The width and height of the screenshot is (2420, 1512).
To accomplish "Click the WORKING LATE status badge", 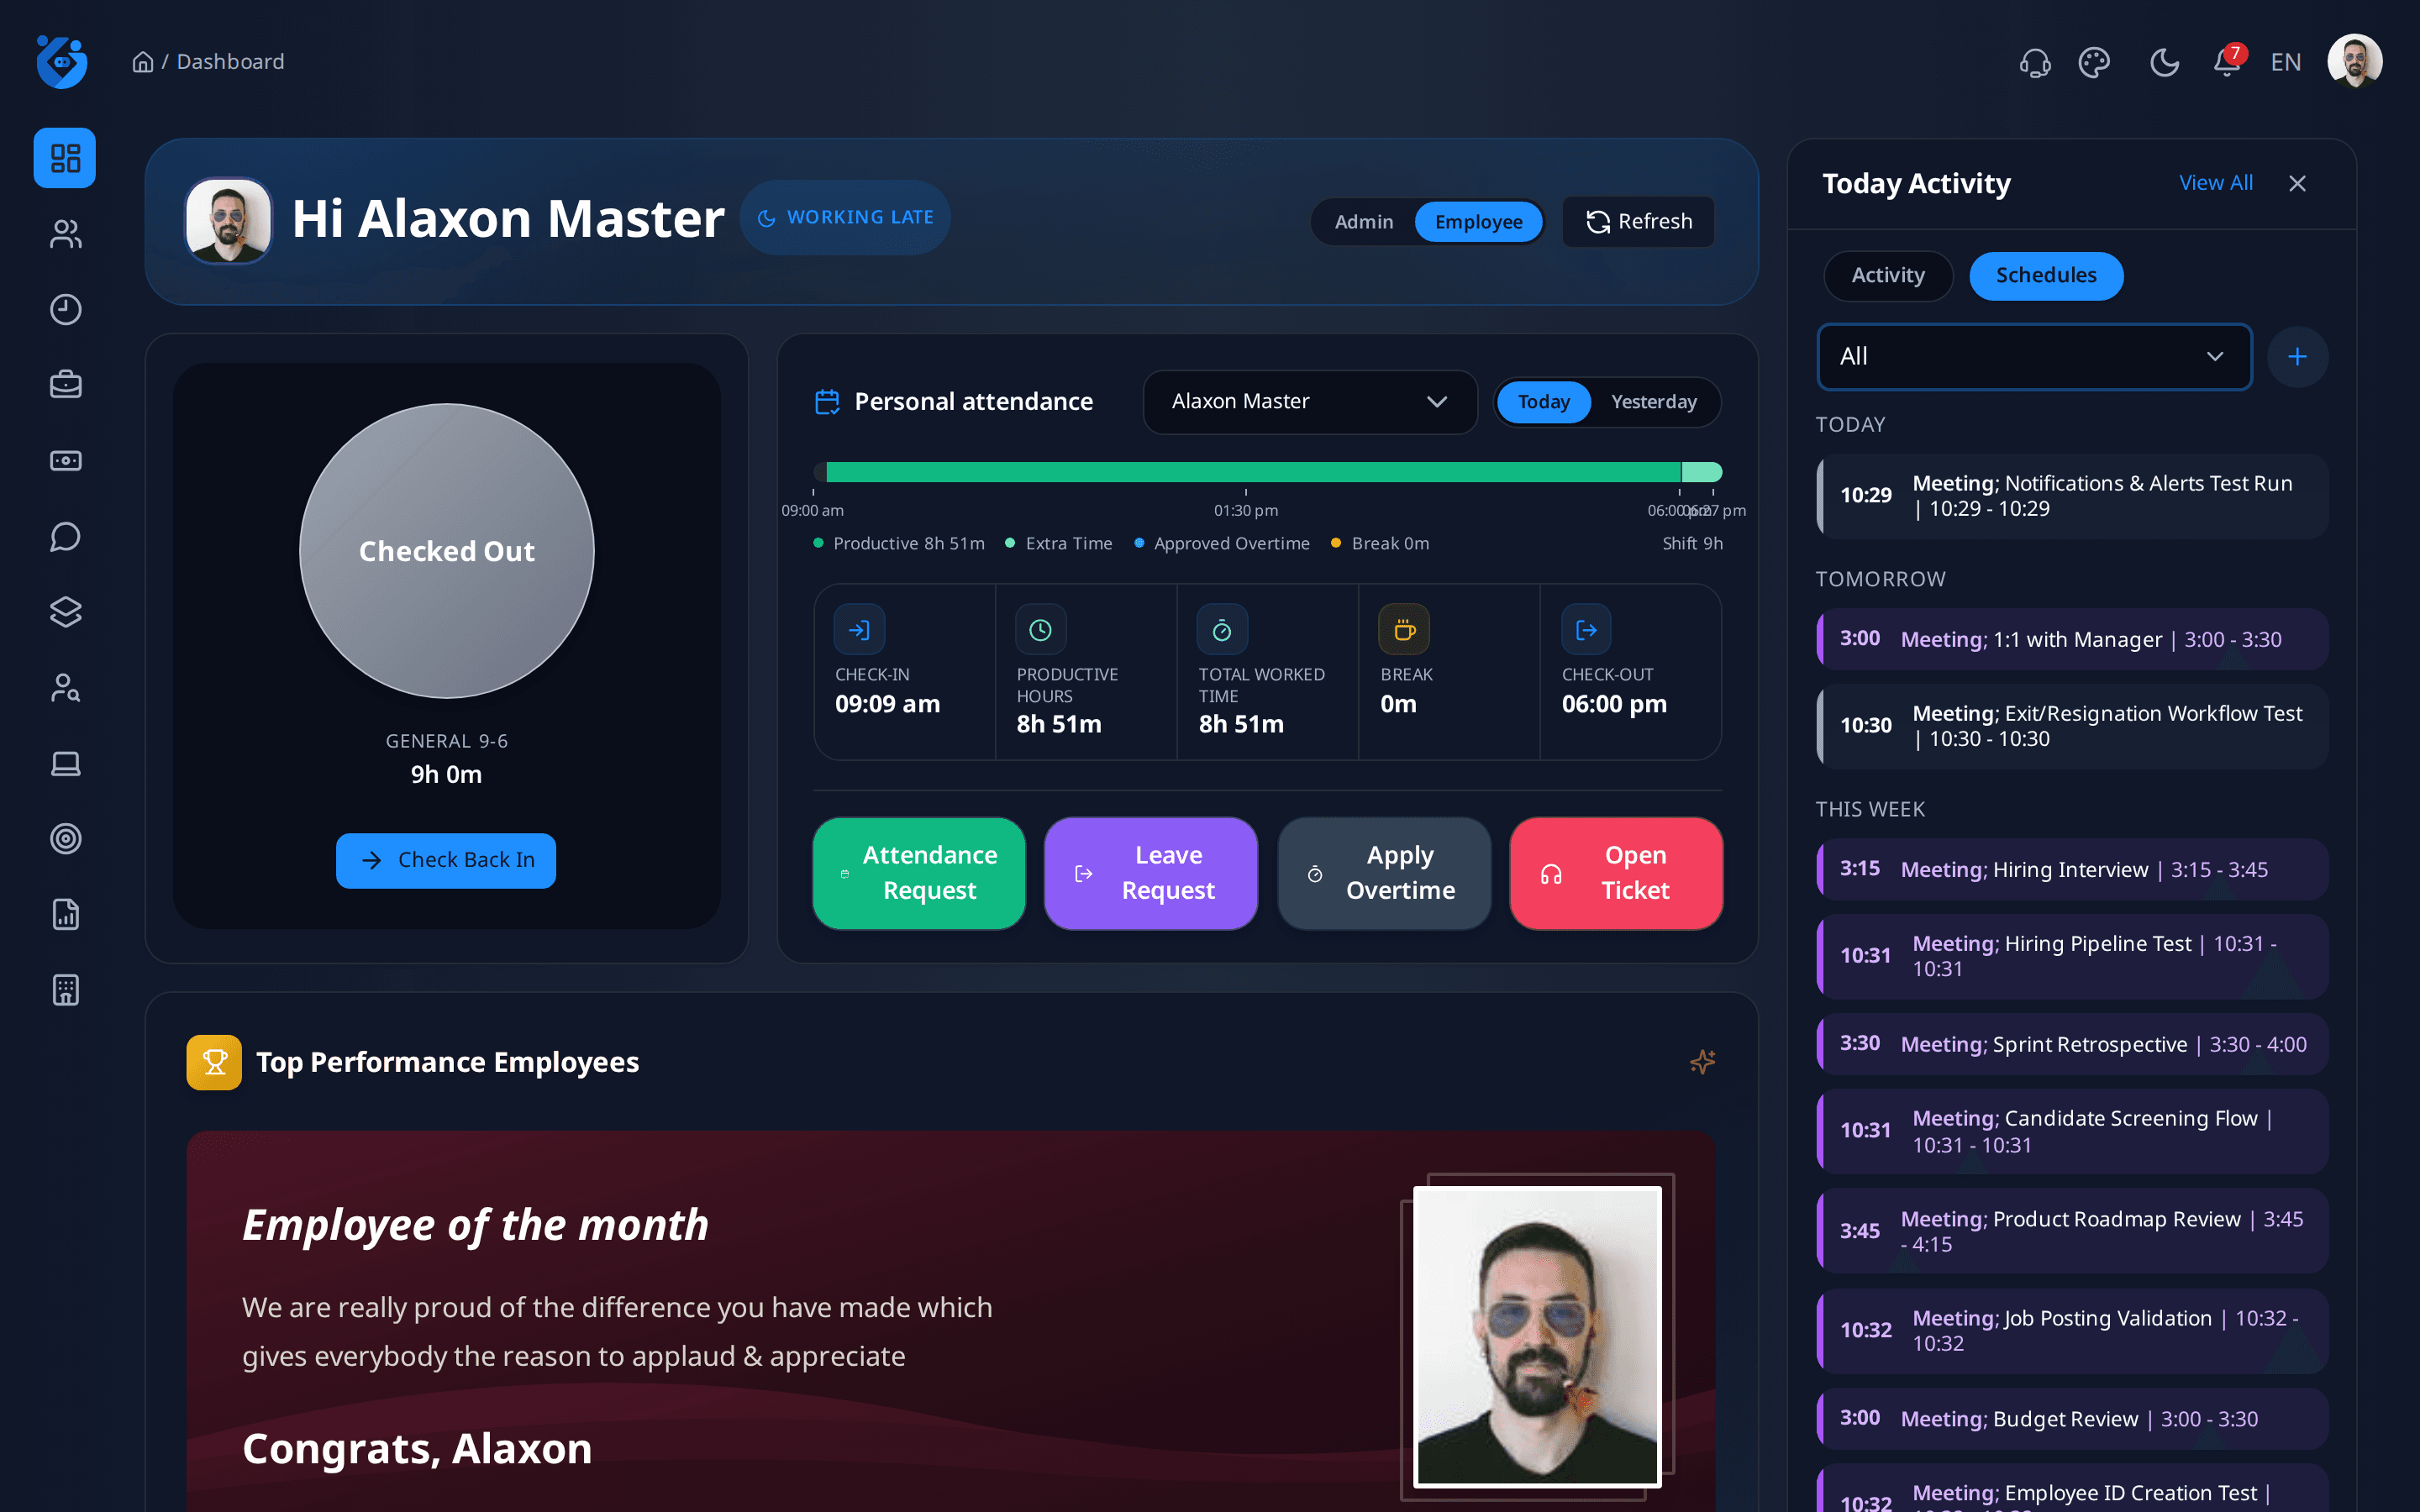I will pos(845,218).
